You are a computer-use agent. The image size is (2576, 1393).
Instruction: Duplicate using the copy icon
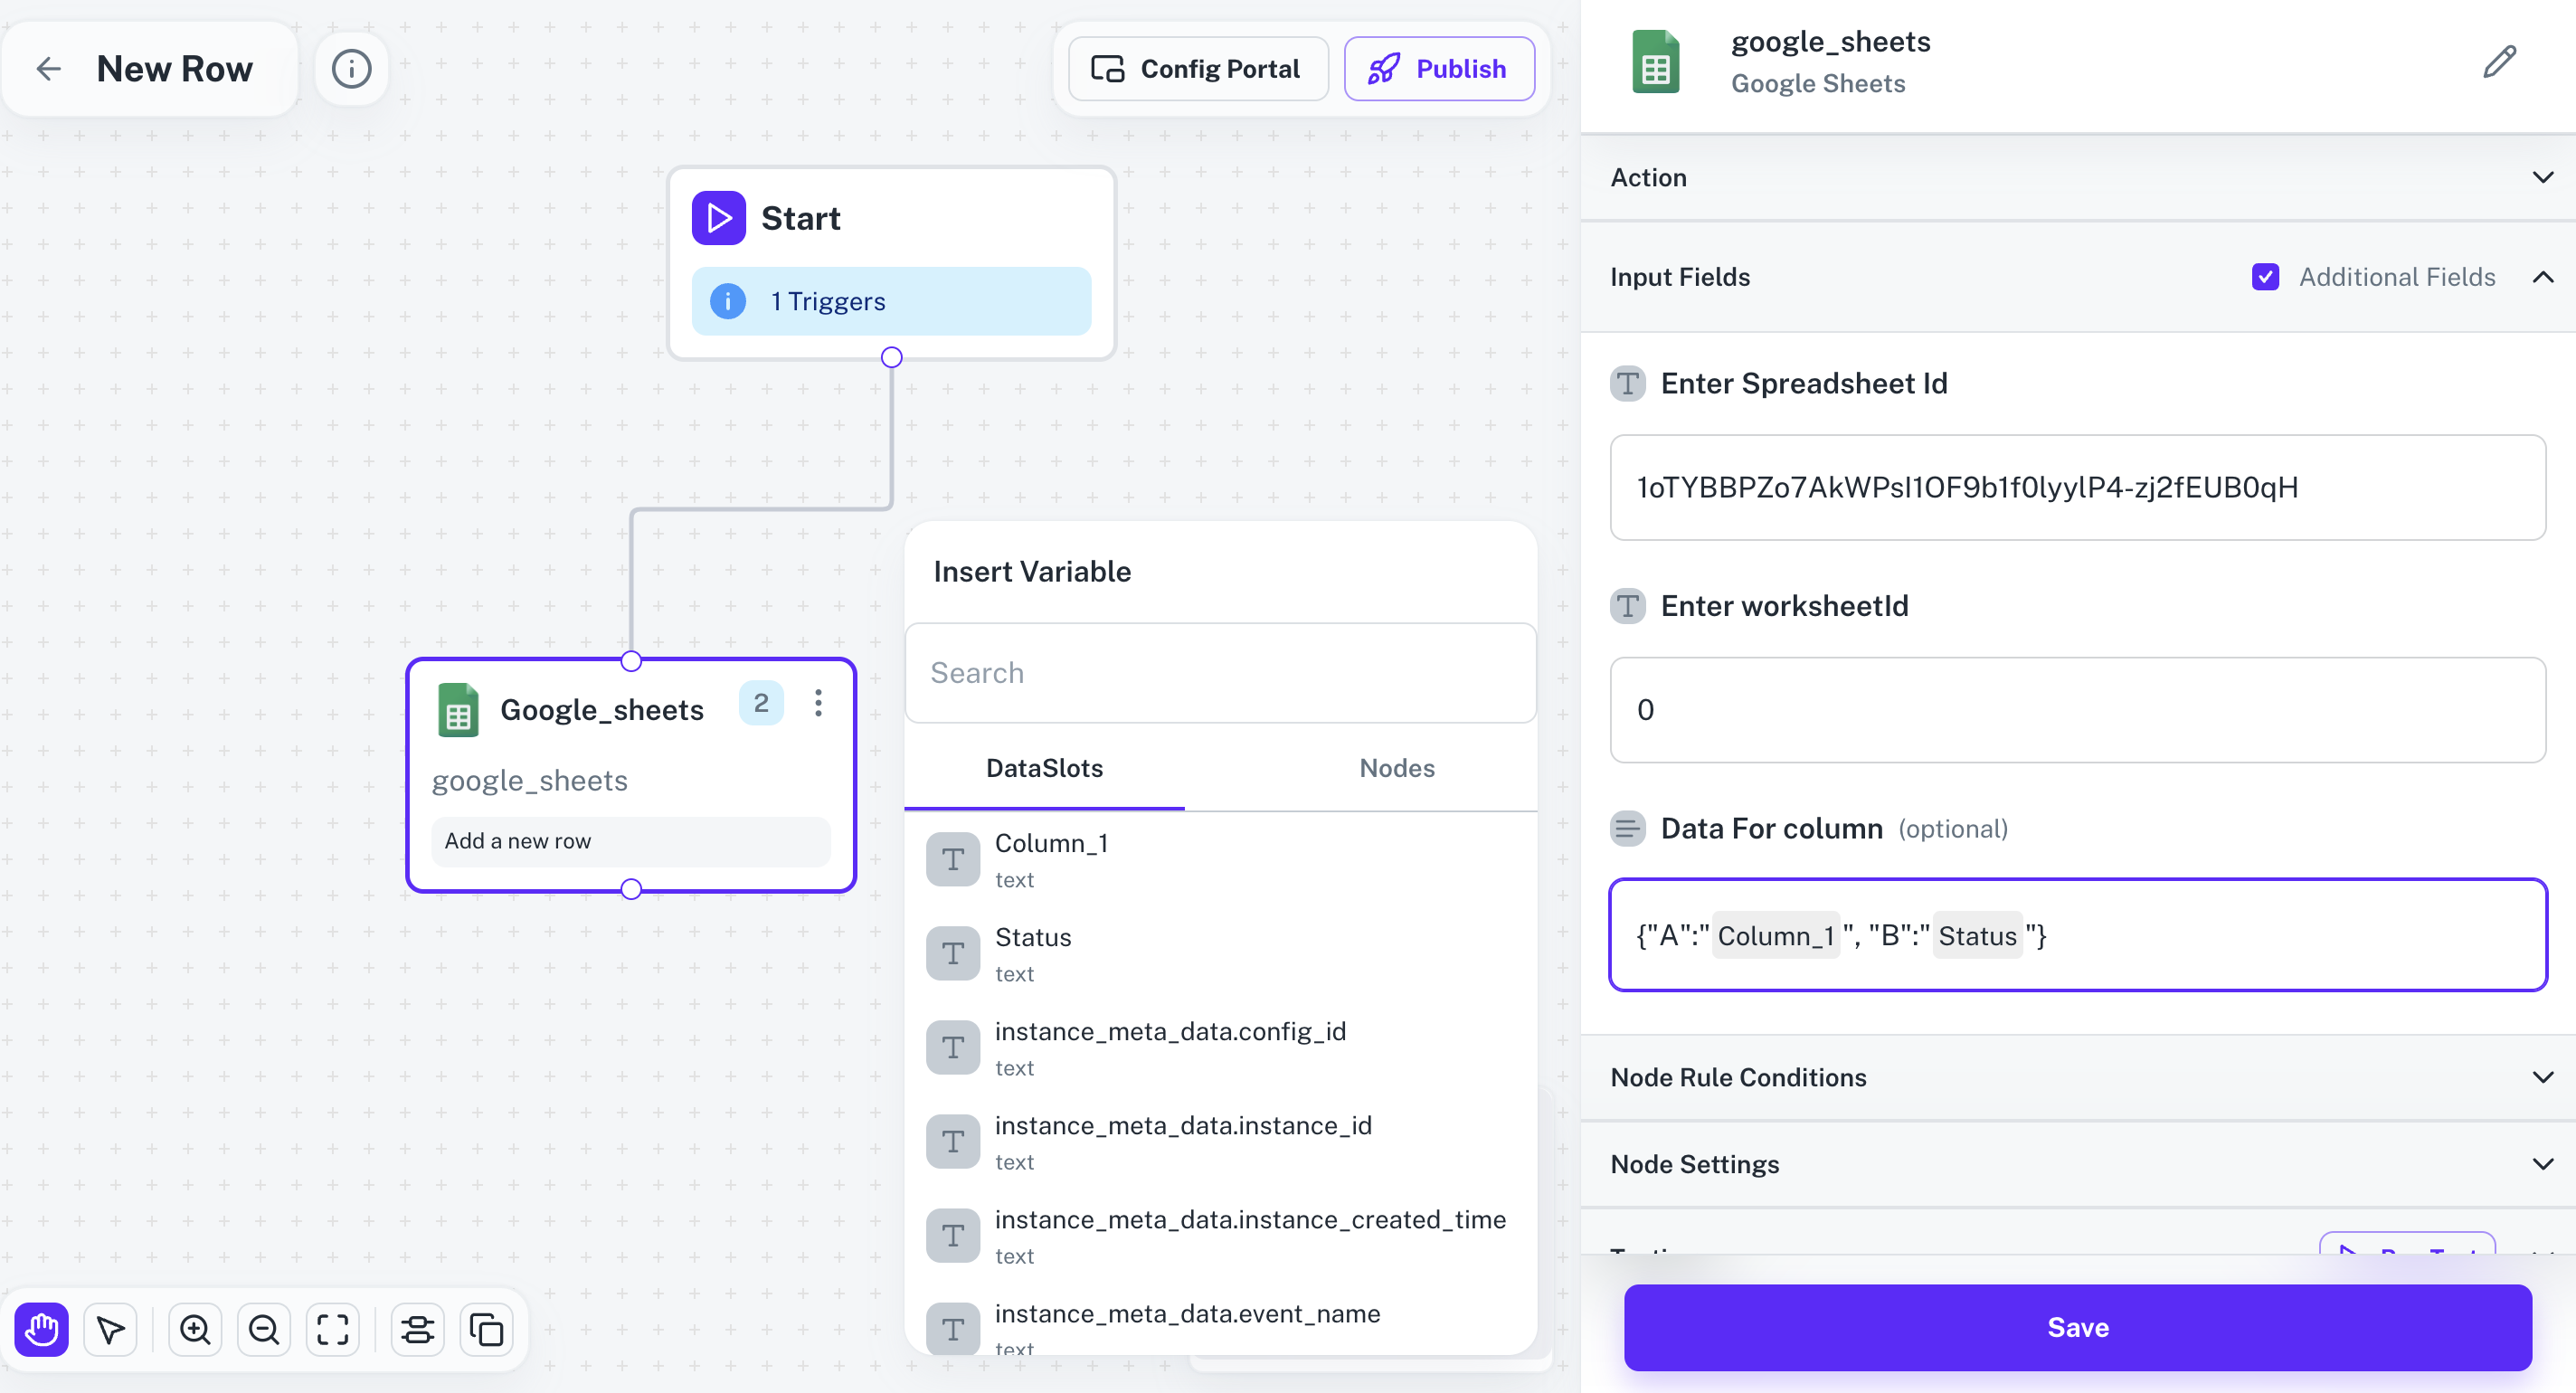(486, 1330)
